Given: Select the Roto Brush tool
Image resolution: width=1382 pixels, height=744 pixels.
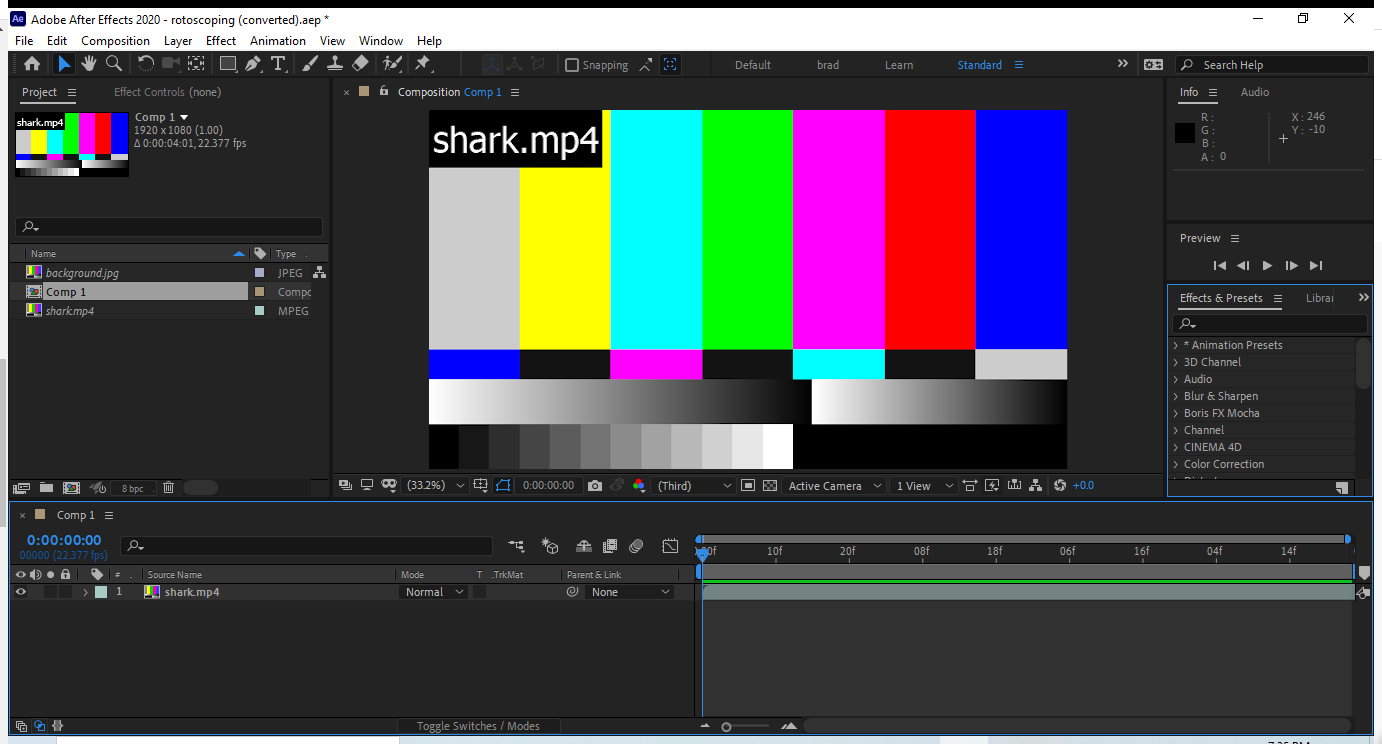Looking at the screenshot, I should 392,64.
